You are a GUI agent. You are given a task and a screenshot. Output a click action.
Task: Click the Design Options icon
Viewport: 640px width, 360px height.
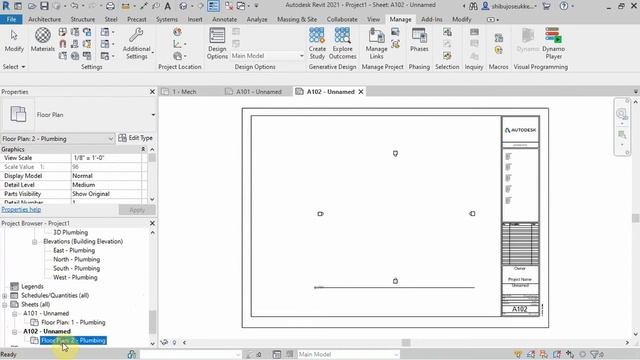pos(217,35)
